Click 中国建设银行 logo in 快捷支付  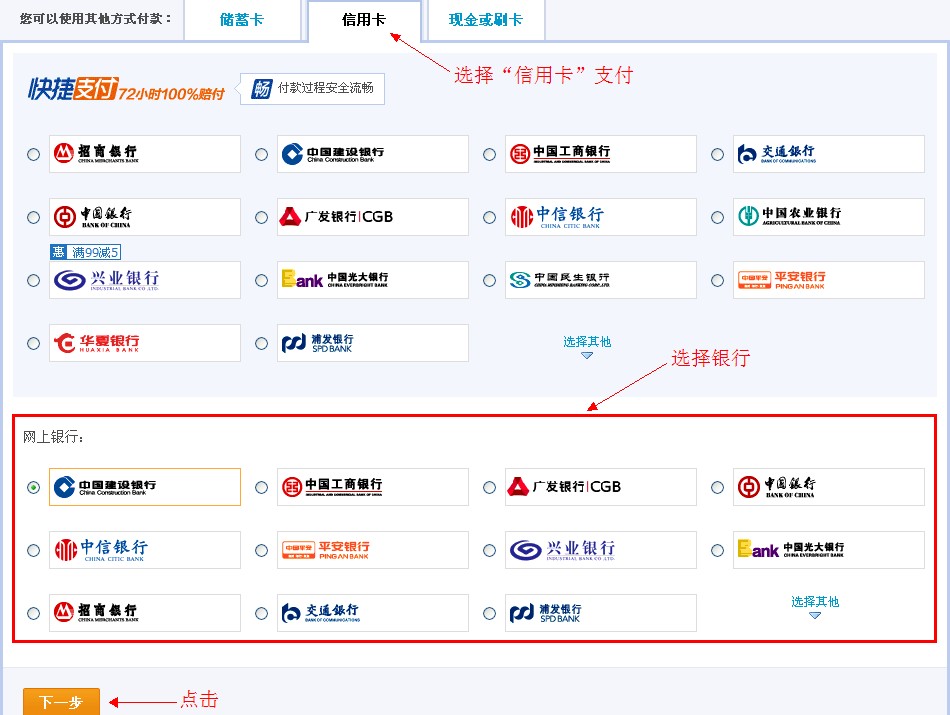[x=373, y=154]
